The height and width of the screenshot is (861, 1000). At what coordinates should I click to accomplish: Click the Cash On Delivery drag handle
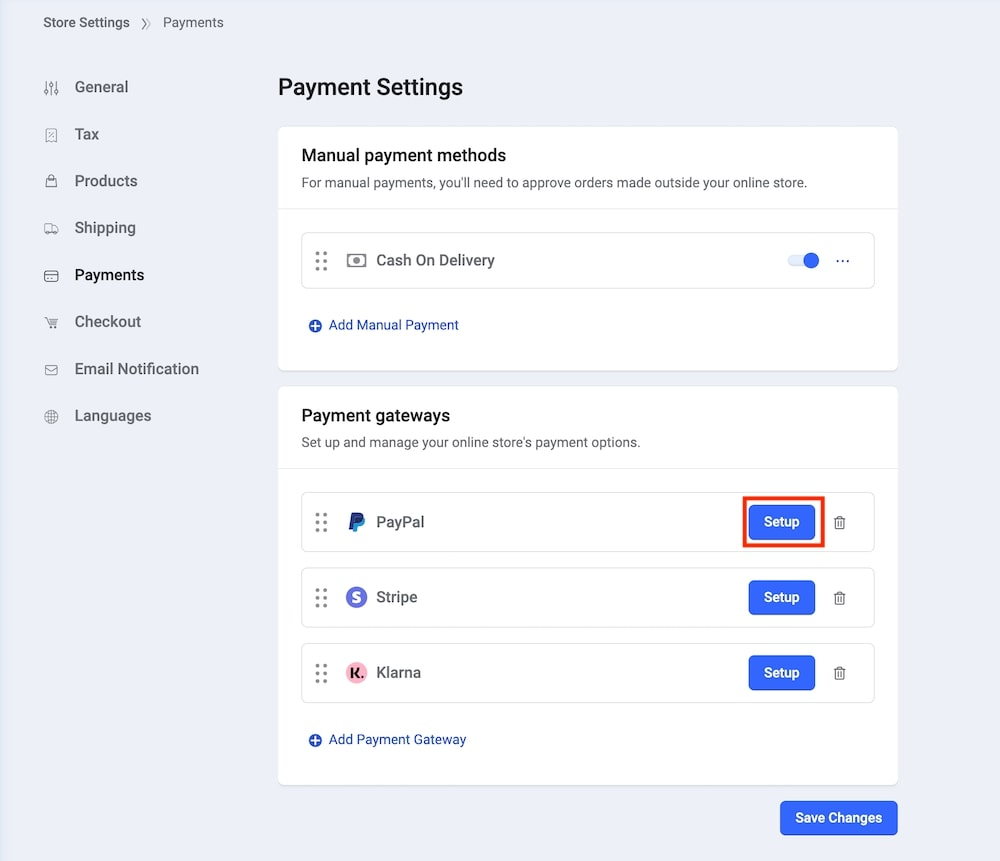coord(321,261)
